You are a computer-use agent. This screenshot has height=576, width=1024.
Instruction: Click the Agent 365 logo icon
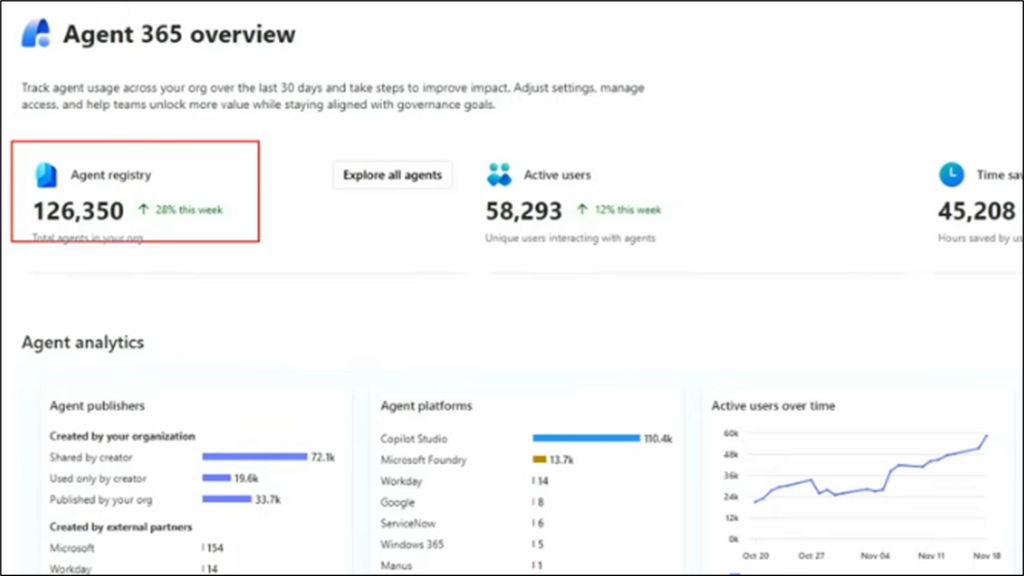36,34
